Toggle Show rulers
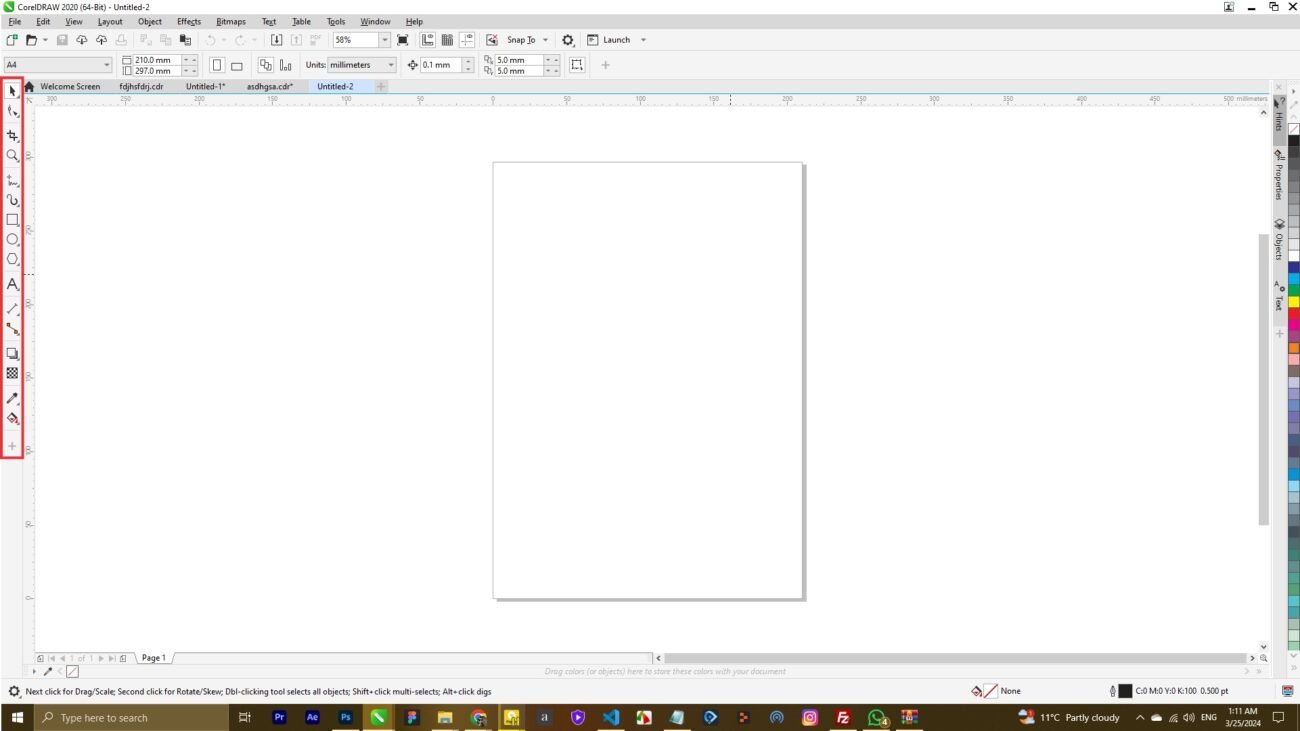1300x731 pixels. pos(428,40)
